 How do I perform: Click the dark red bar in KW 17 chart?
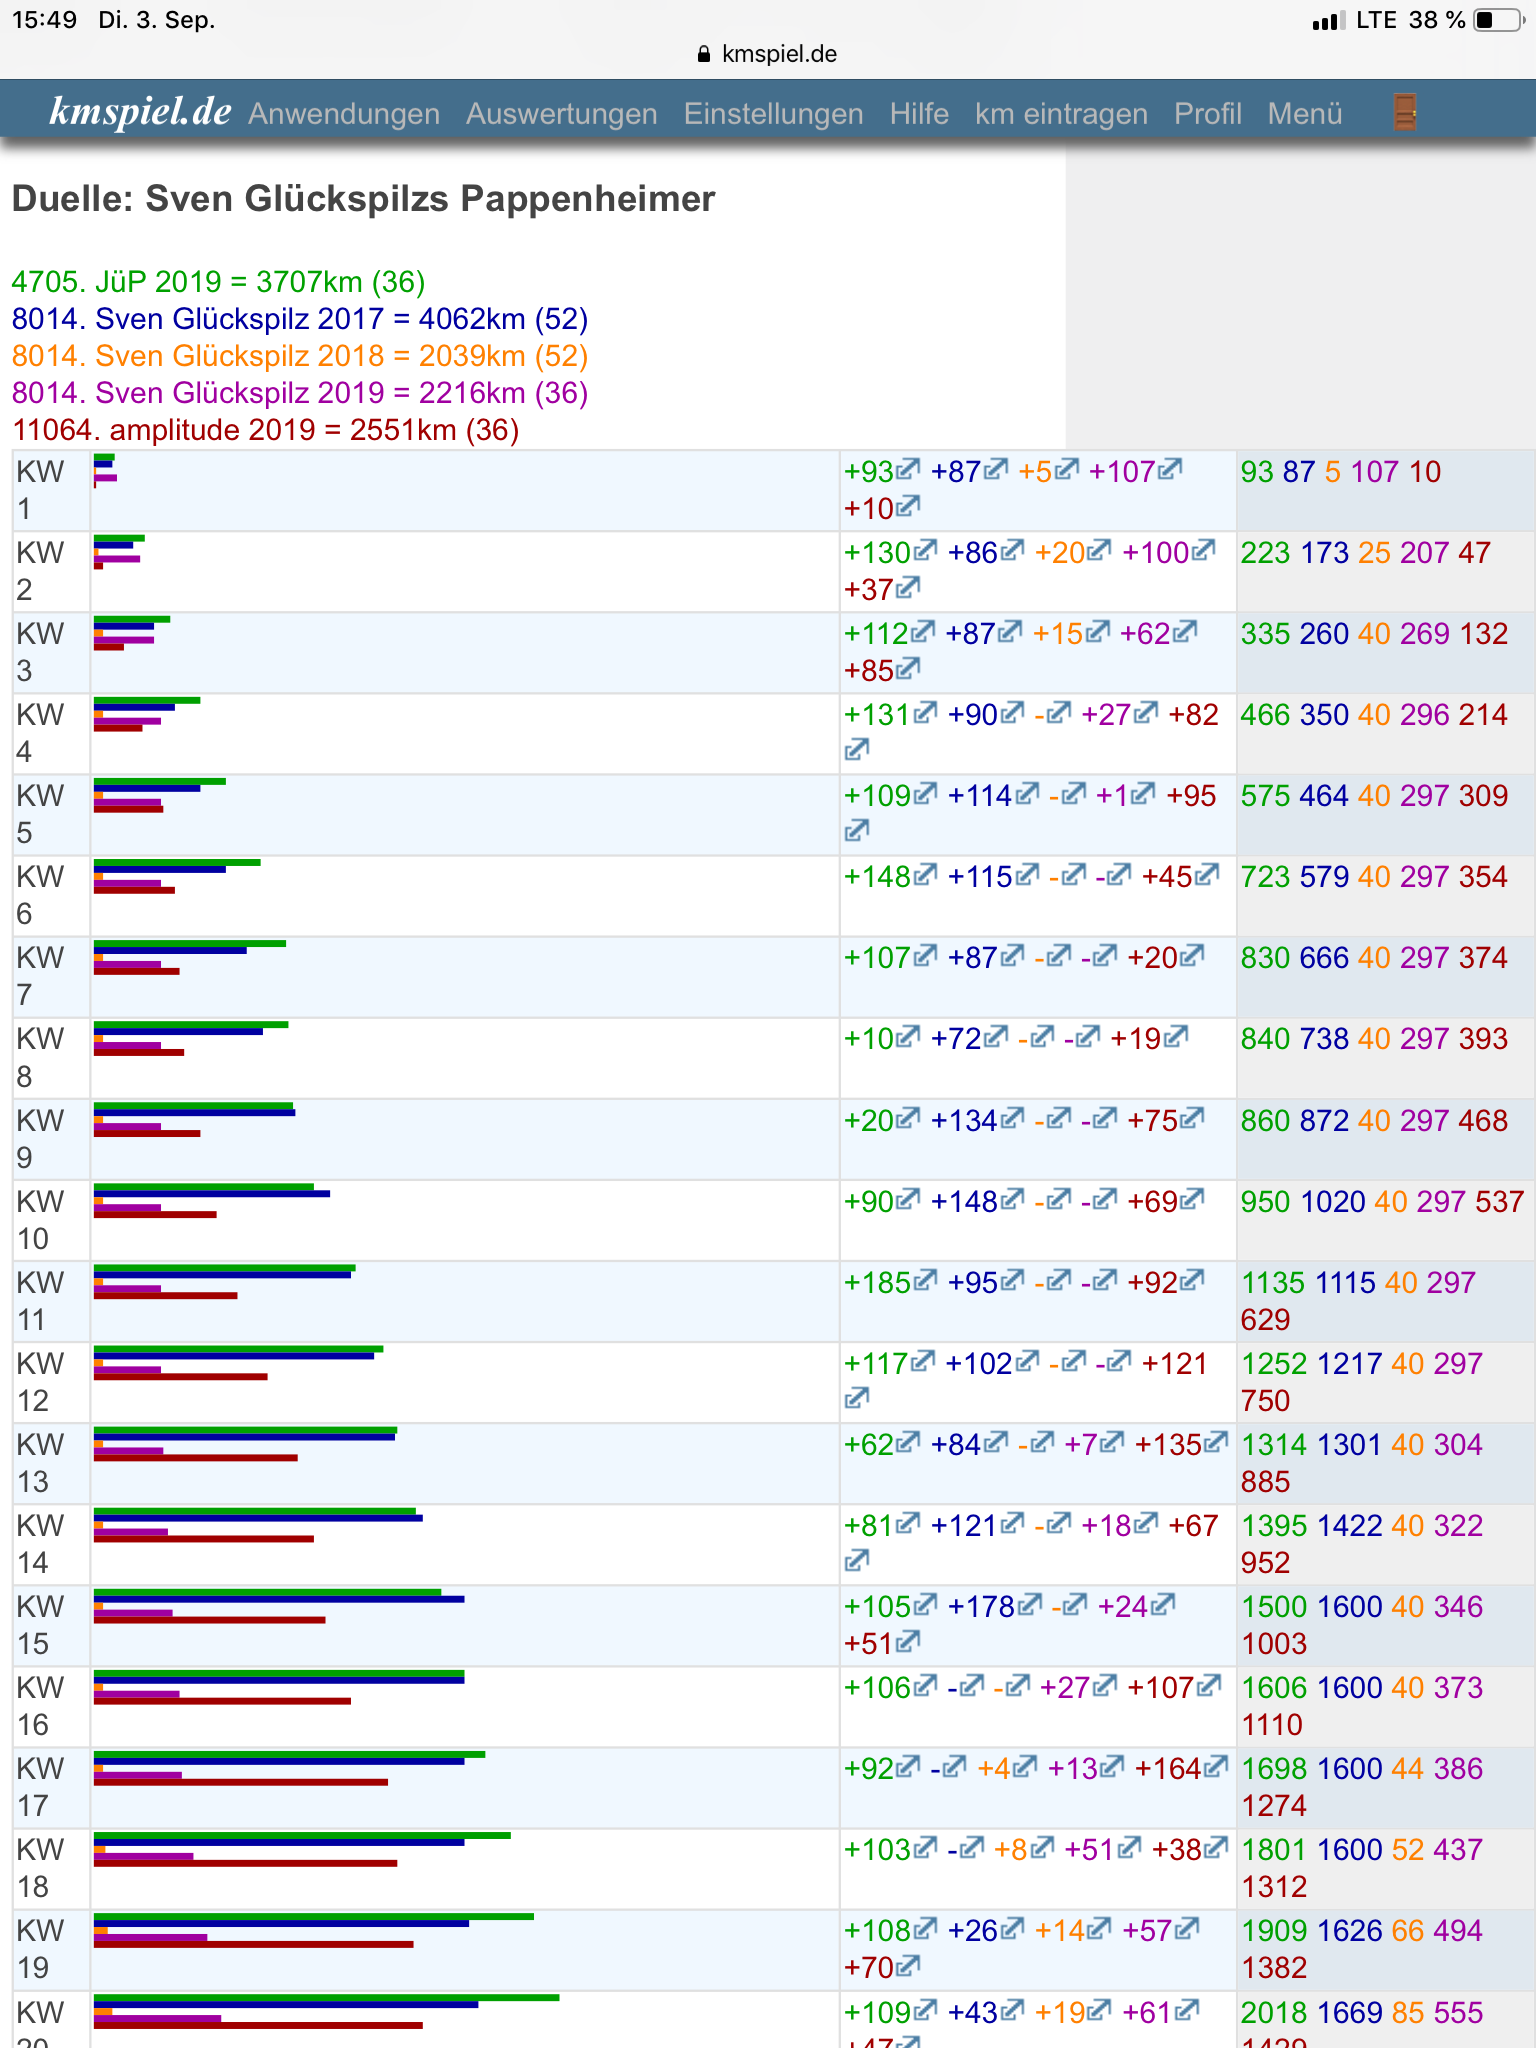[x=241, y=1782]
